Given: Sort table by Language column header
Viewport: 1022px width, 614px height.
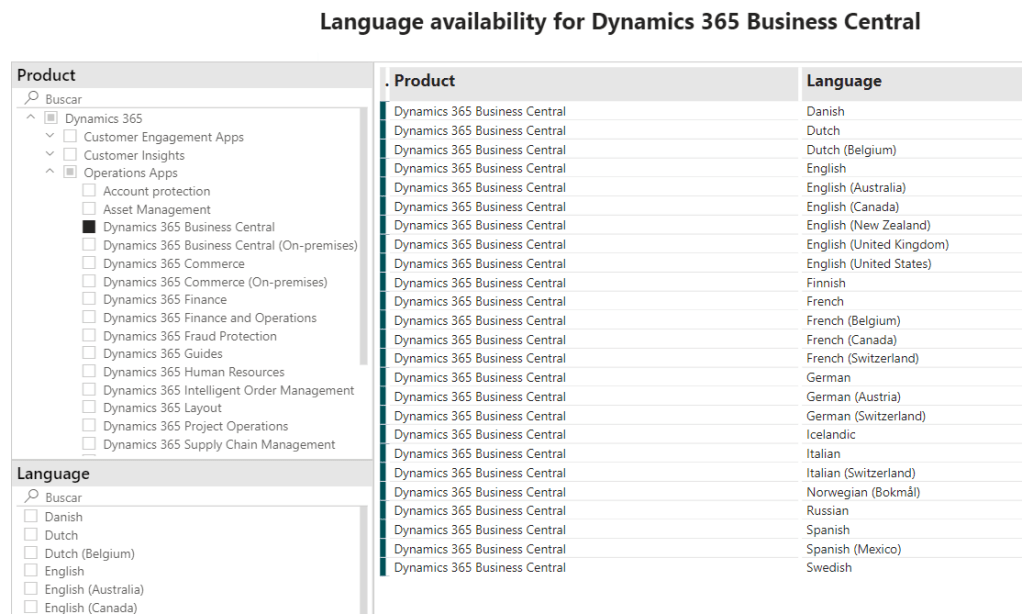Looking at the screenshot, I should [843, 81].
